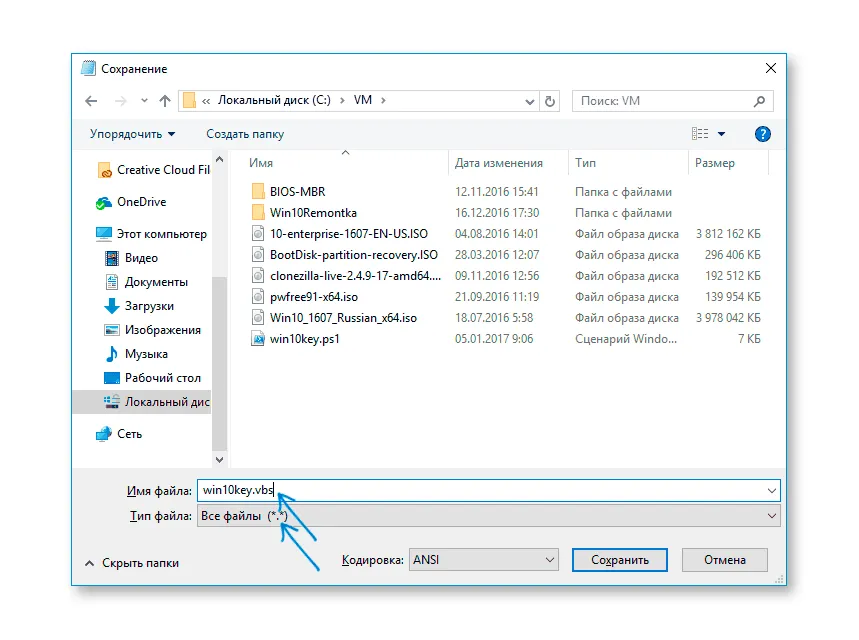Select OneDrive in the navigation pane
The image size is (859, 640).
click(x=141, y=202)
